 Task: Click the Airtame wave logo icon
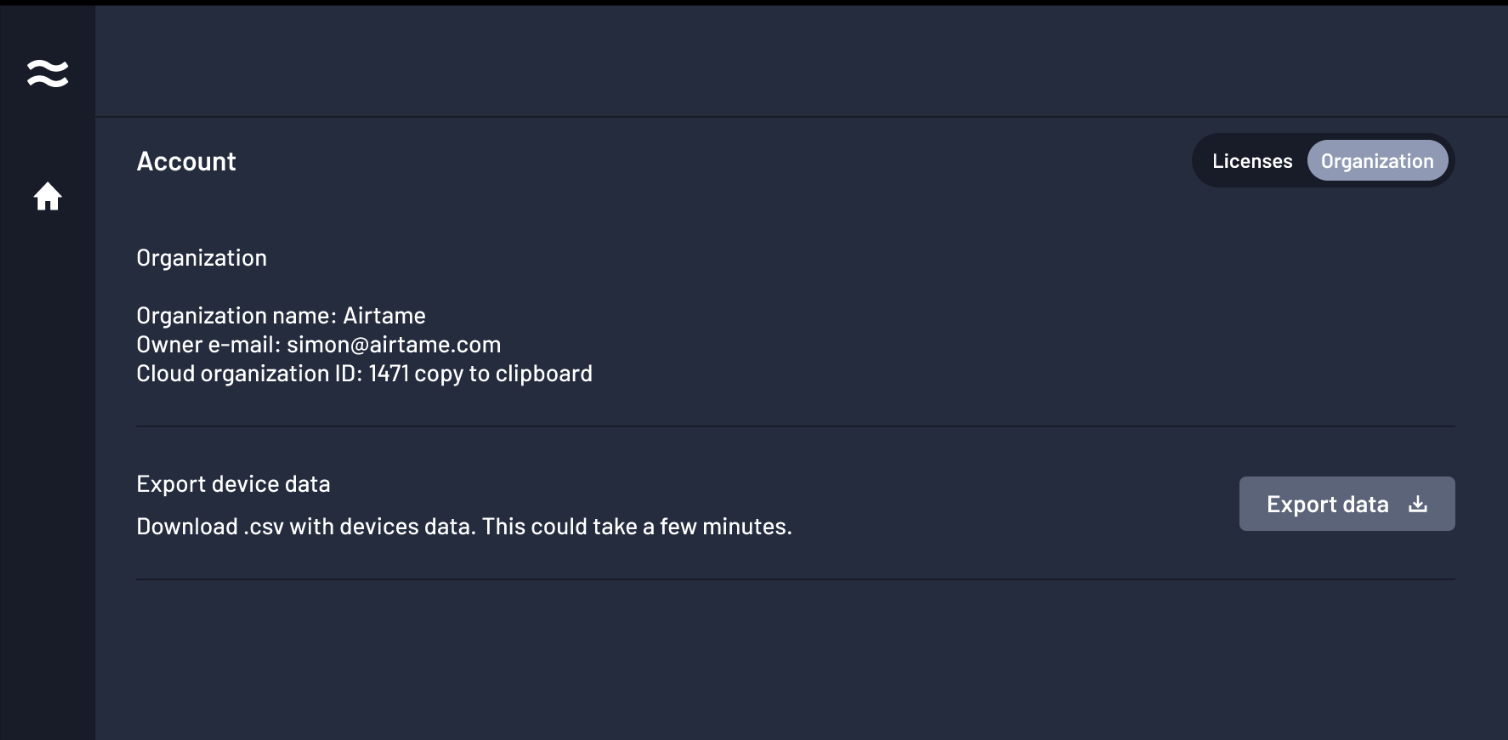47,73
